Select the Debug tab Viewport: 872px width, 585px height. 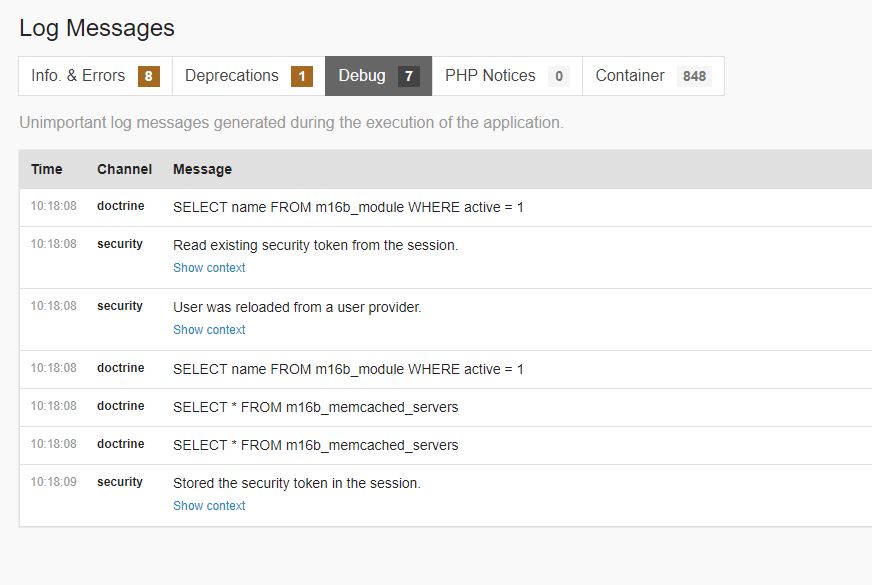click(362, 76)
